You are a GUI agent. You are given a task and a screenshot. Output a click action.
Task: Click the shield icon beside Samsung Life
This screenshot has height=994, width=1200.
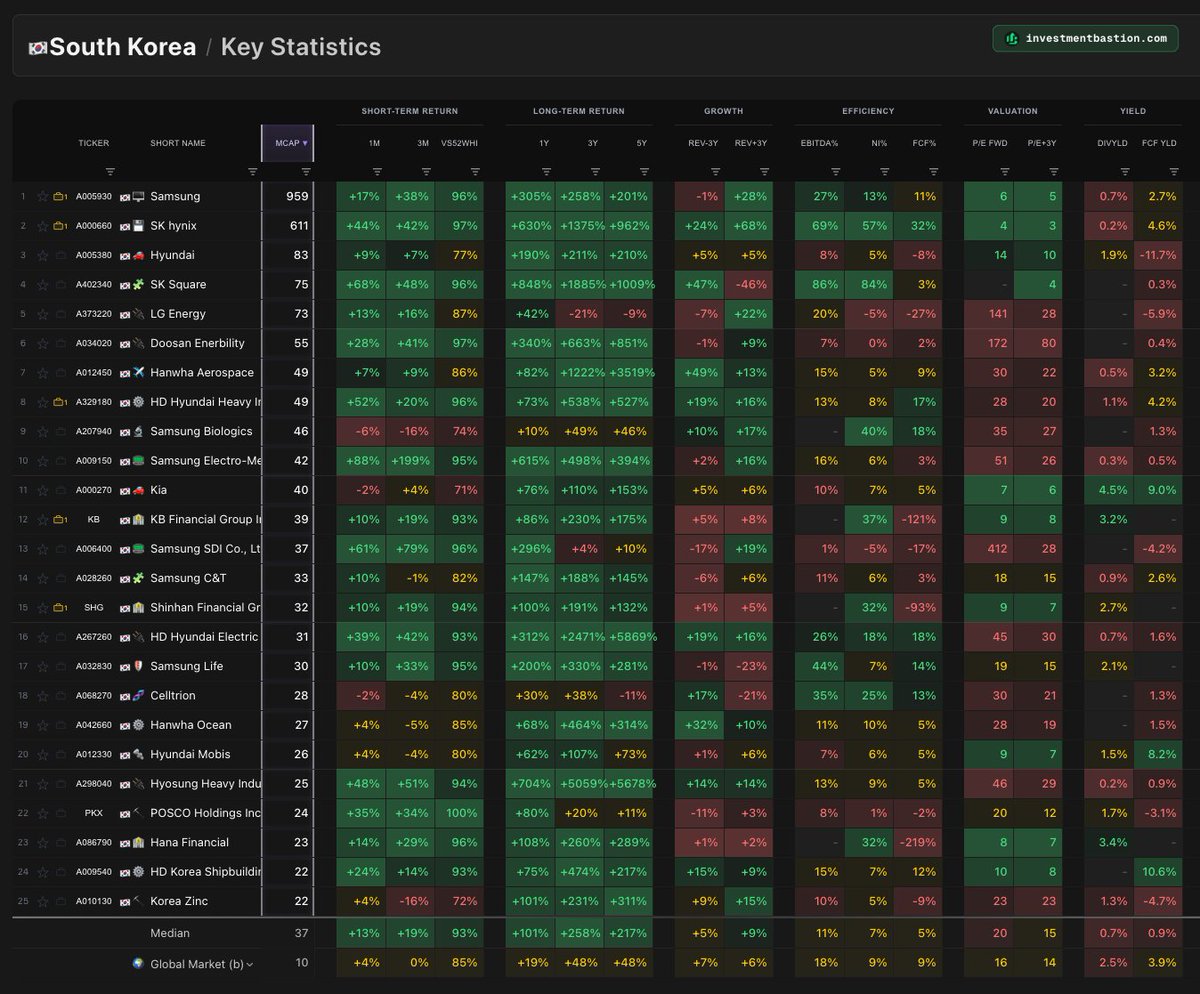coord(139,666)
